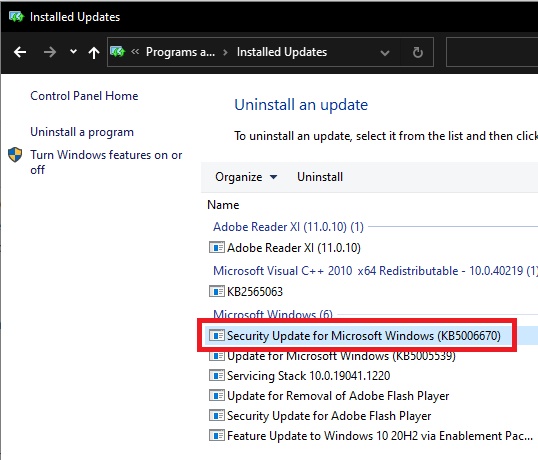This screenshot has height=460, width=538.
Task: Click the Name column header
Action: point(223,205)
